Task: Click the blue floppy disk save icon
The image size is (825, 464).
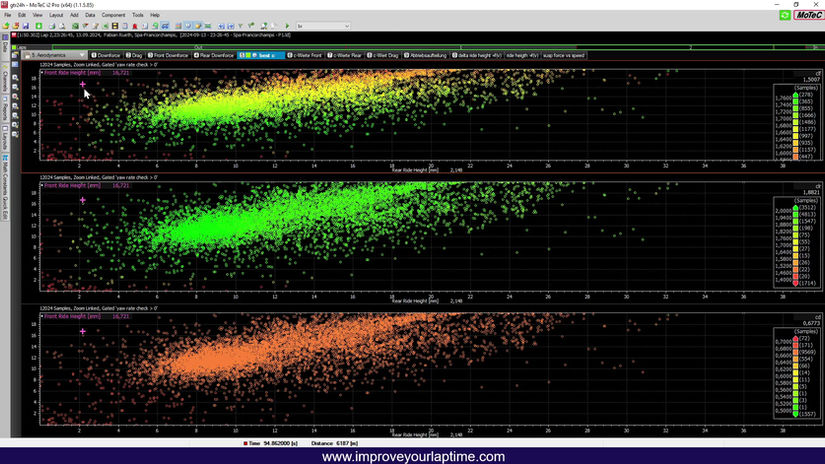Action: [26, 25]
